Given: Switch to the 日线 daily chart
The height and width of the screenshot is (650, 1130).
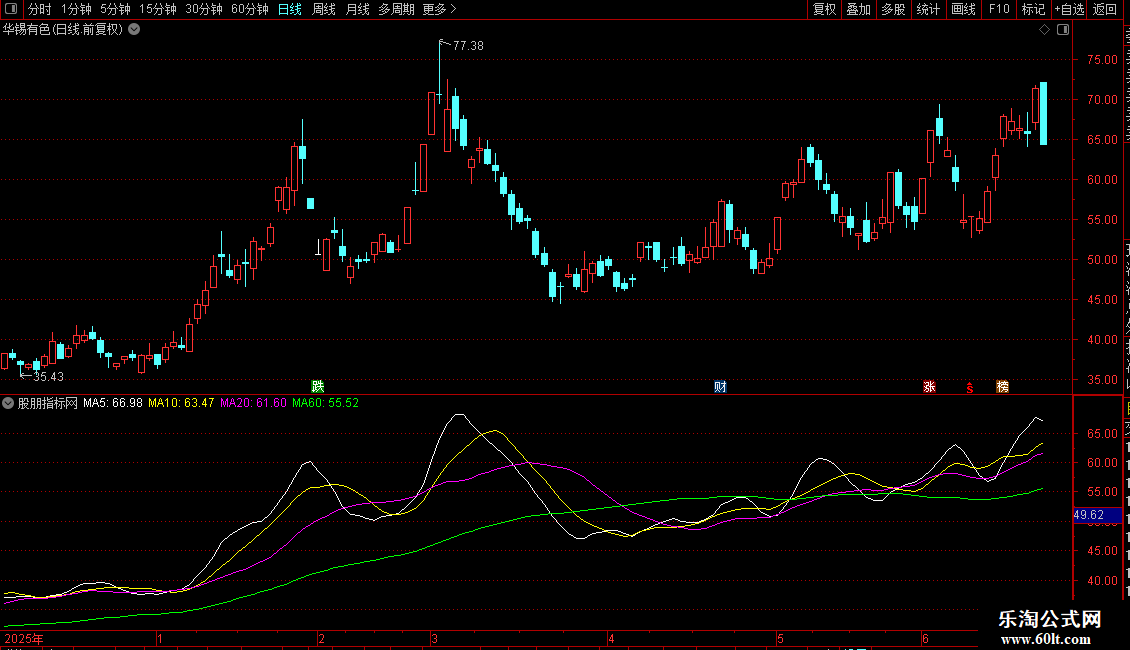Looking at the screenshot, I should [x=290, y=9].
